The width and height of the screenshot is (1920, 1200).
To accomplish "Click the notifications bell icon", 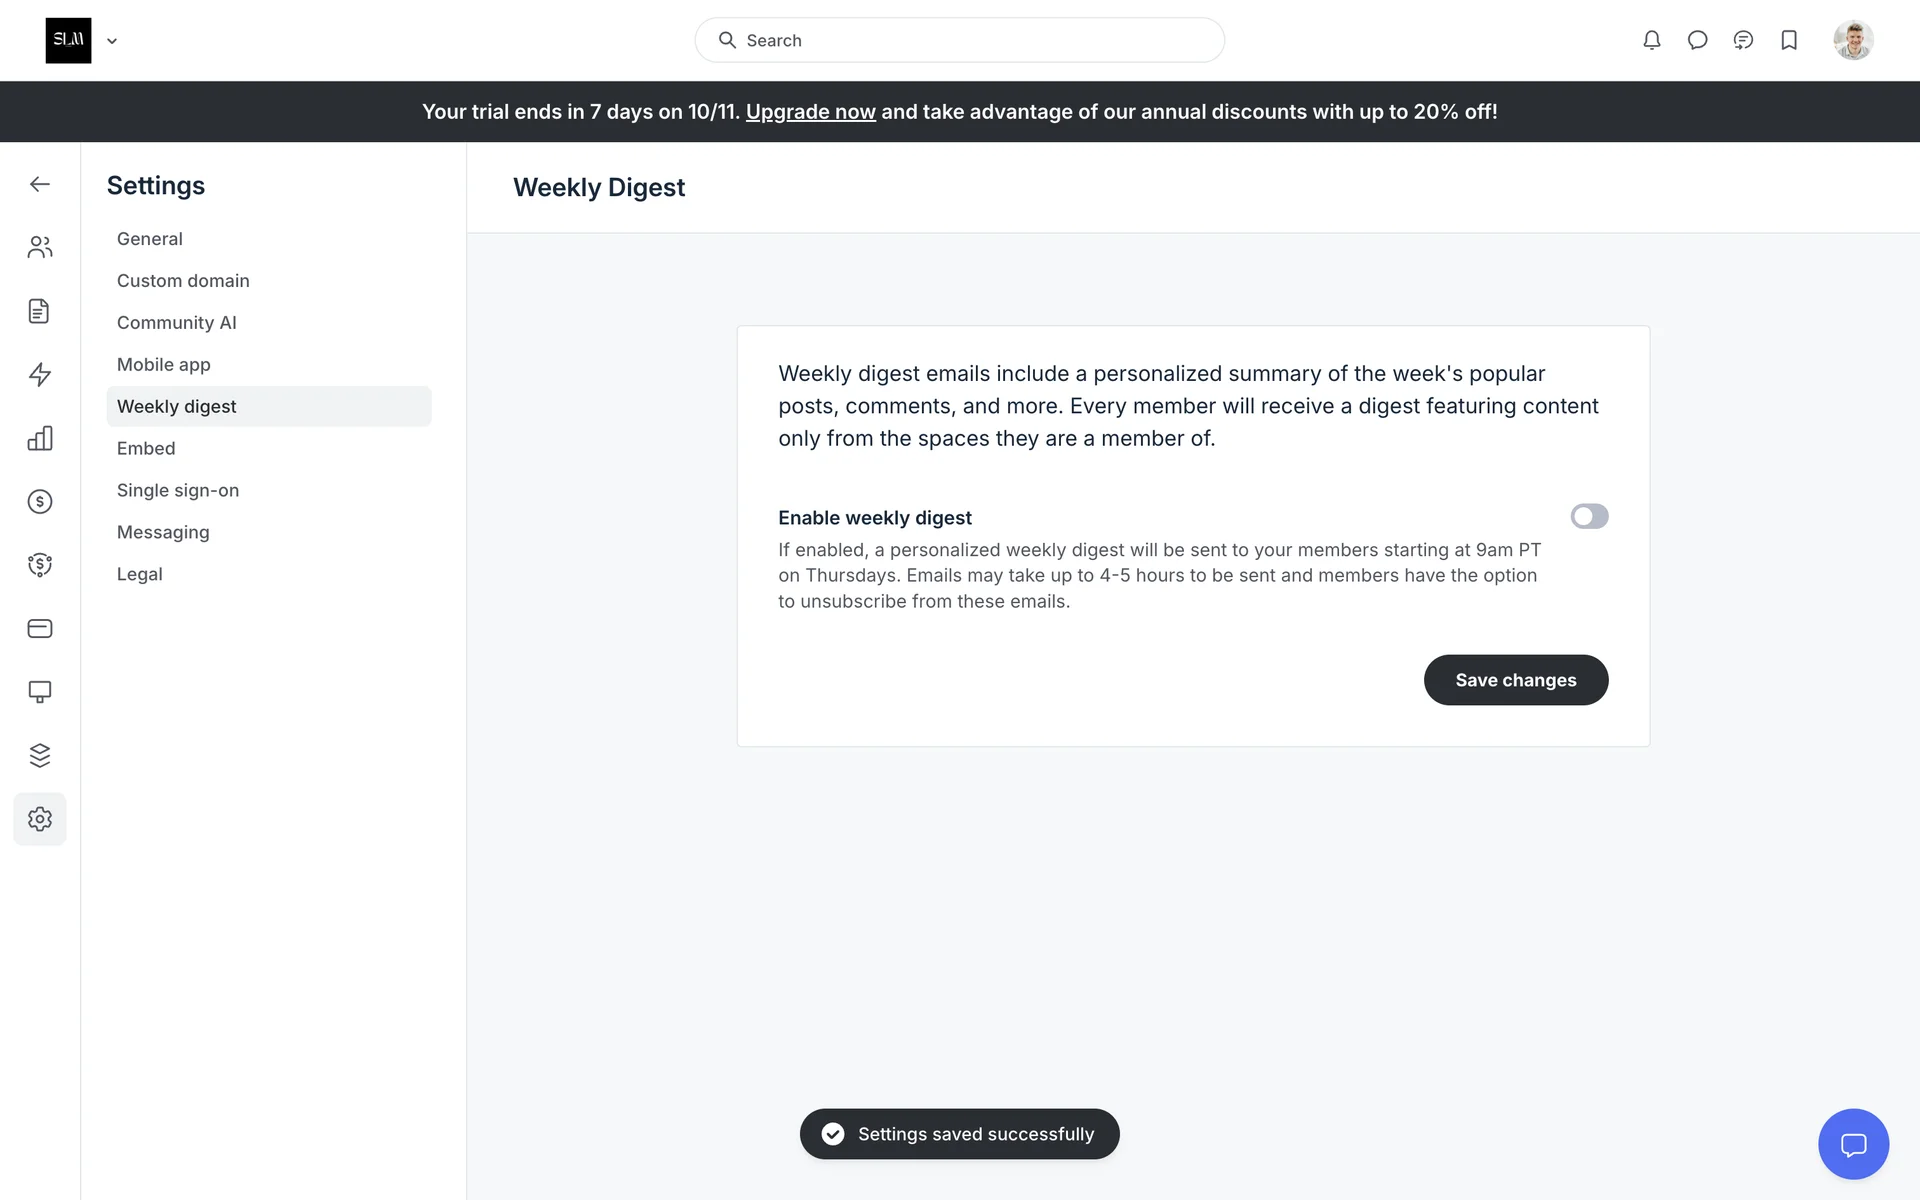I will pos(1652,40).
